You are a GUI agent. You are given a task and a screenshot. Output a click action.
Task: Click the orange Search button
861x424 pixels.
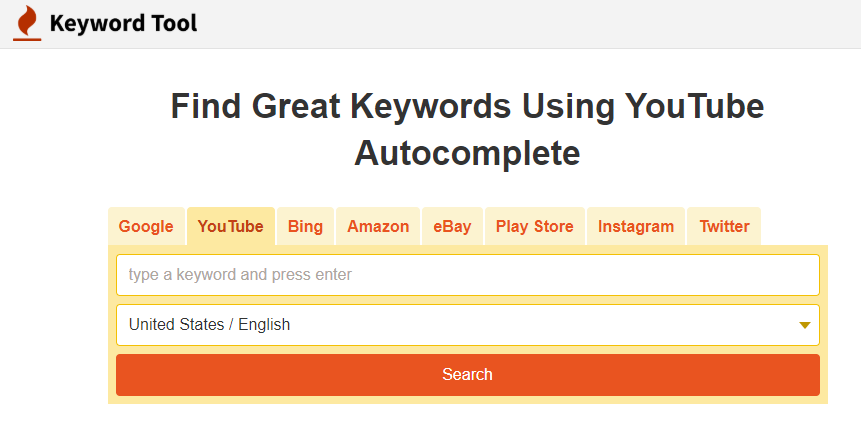click(x=468, y=375)
